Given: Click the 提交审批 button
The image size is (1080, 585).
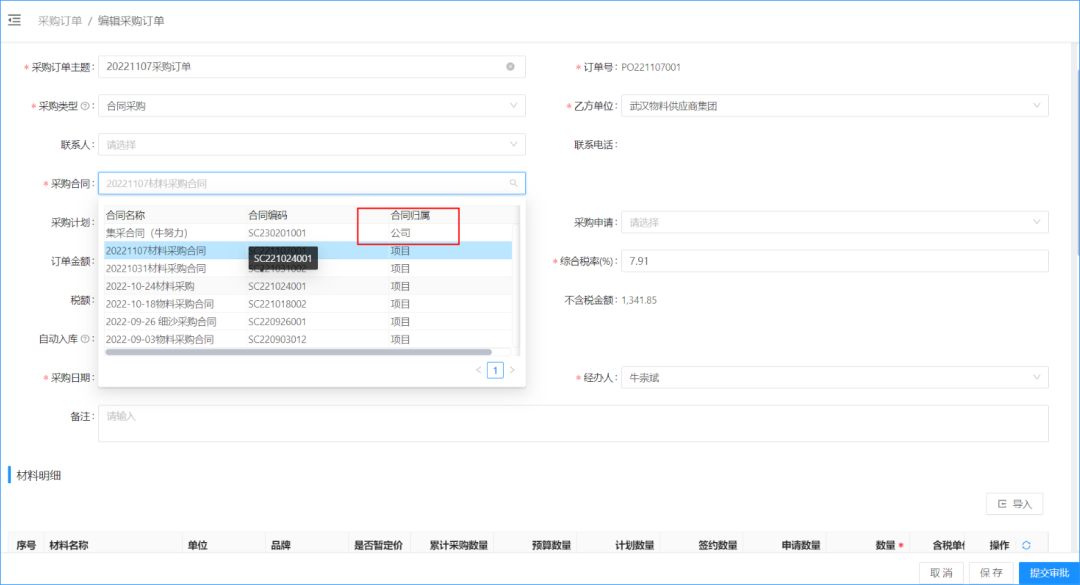Looking at the screenshot, I should 1049,573.
